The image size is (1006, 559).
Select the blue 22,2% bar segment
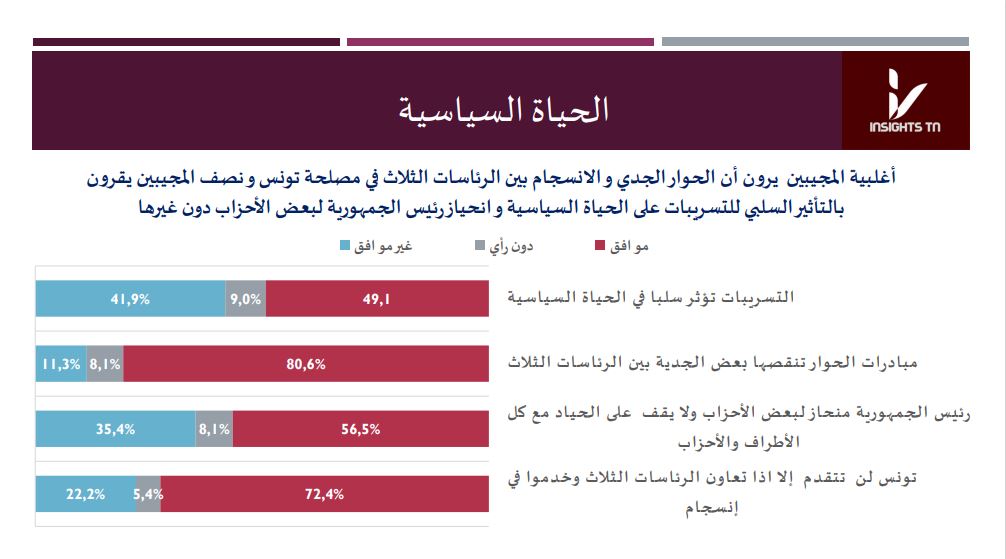[x=85, y=494]
